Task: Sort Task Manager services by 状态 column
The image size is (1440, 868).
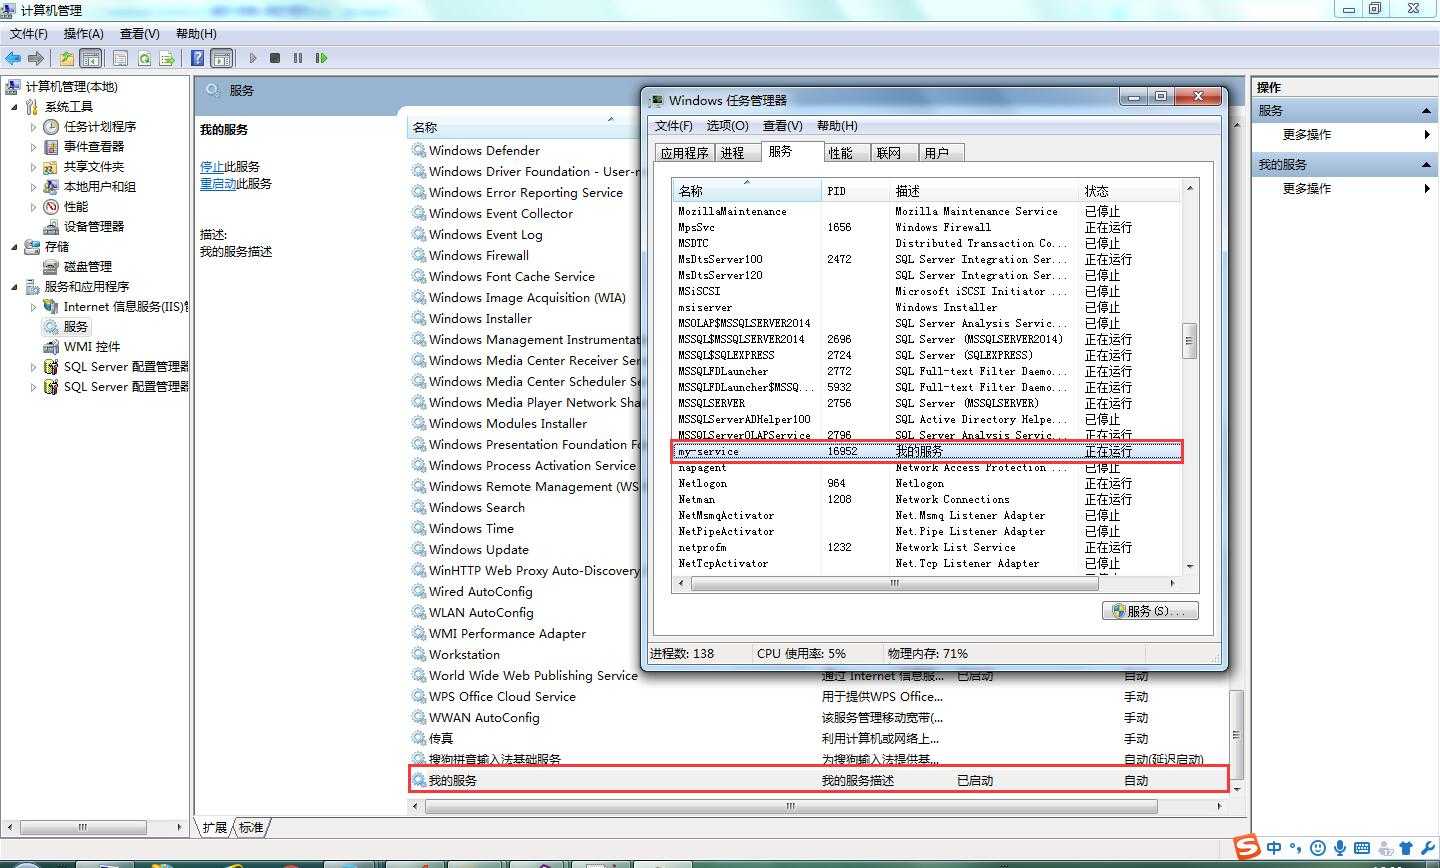Action: coord(1131,191)
